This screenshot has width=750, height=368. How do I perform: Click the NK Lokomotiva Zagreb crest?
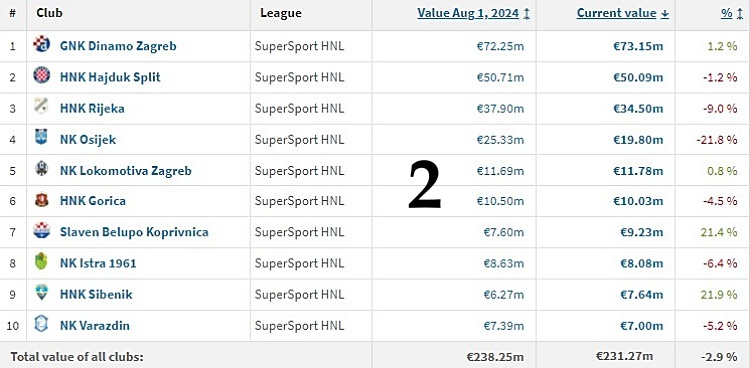click(x=42, y=168)
